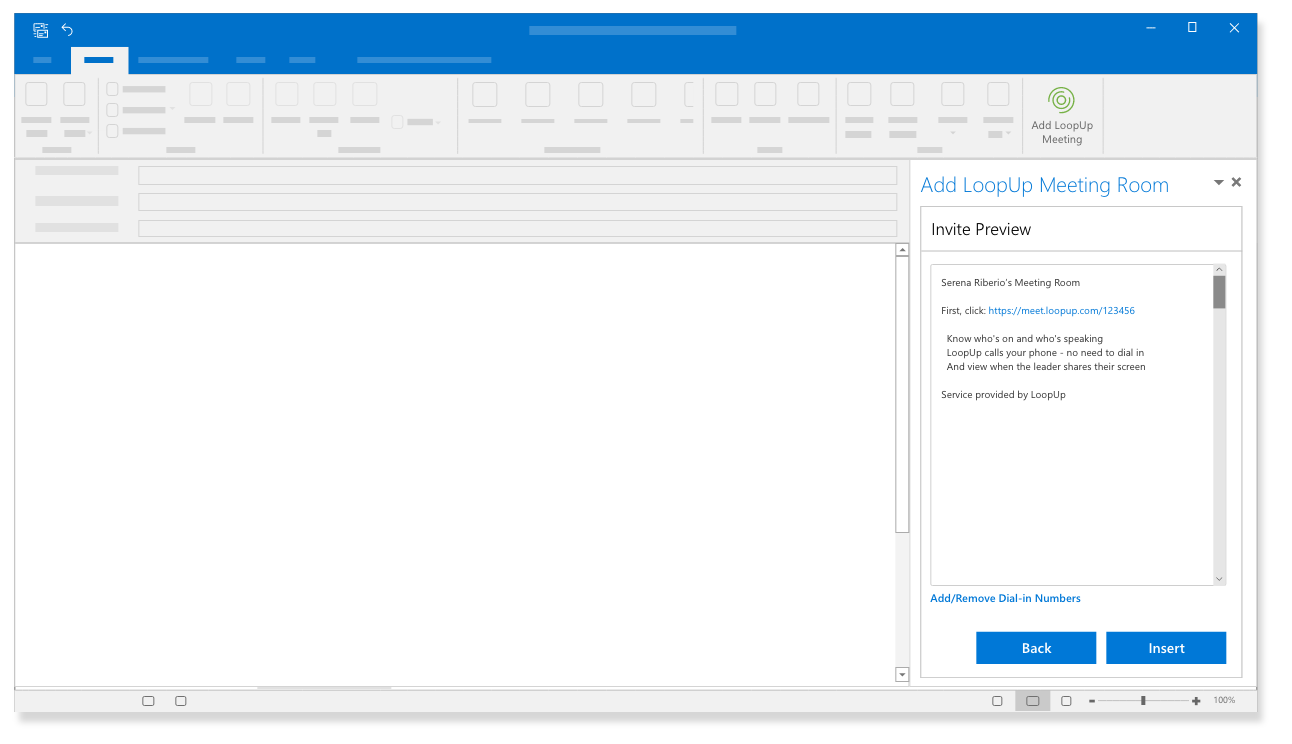Click the Undo arrow in the title bar
1292x744 pixels.
[67, 30]
